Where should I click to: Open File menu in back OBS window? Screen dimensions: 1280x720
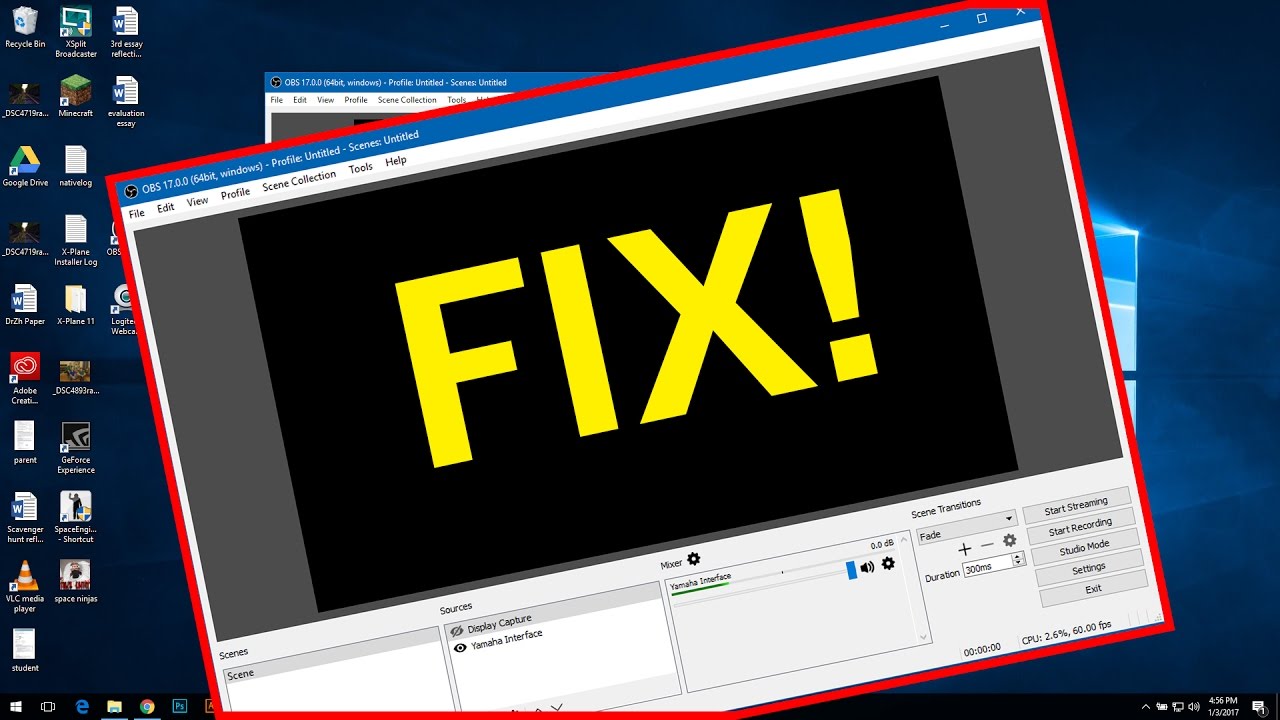click(x=276, y=100)
